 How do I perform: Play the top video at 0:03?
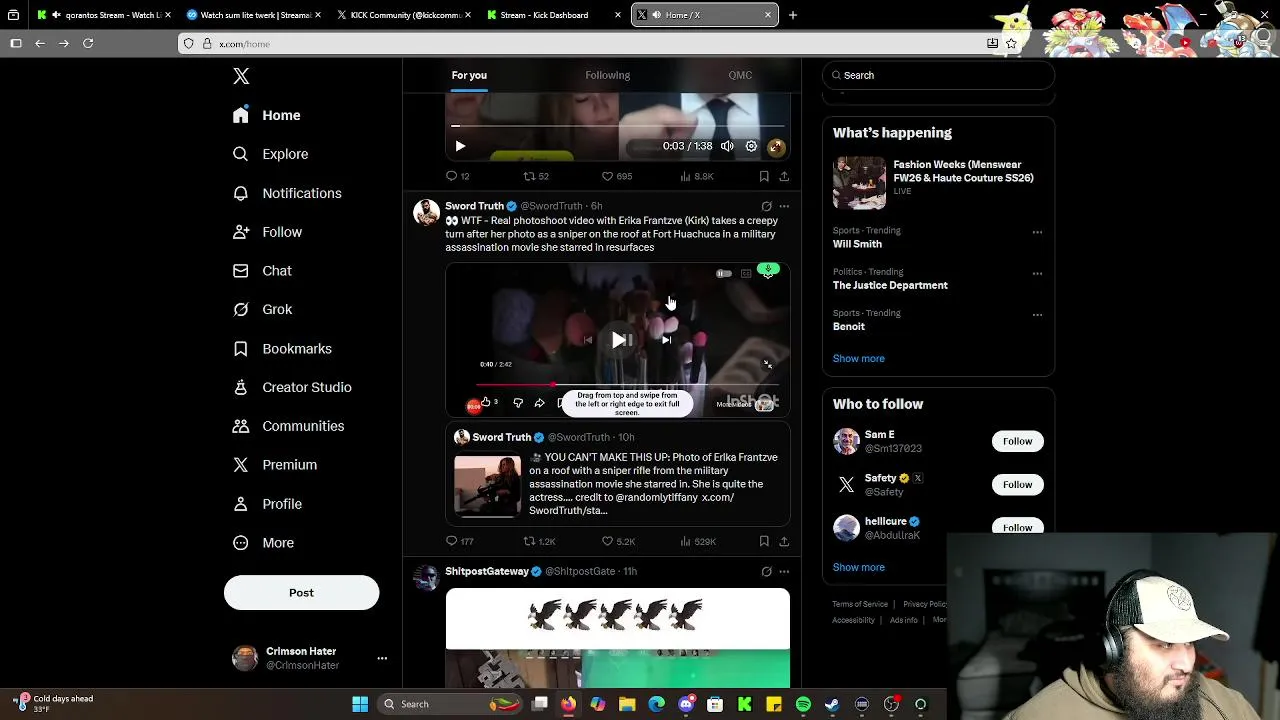click(460, 146)
